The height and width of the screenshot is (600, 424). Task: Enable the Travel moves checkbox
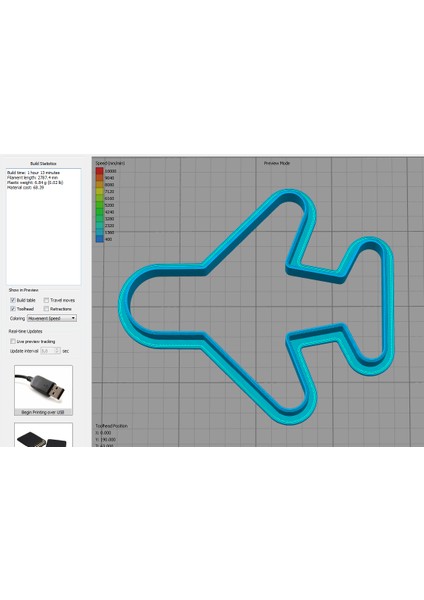[46, 300]
